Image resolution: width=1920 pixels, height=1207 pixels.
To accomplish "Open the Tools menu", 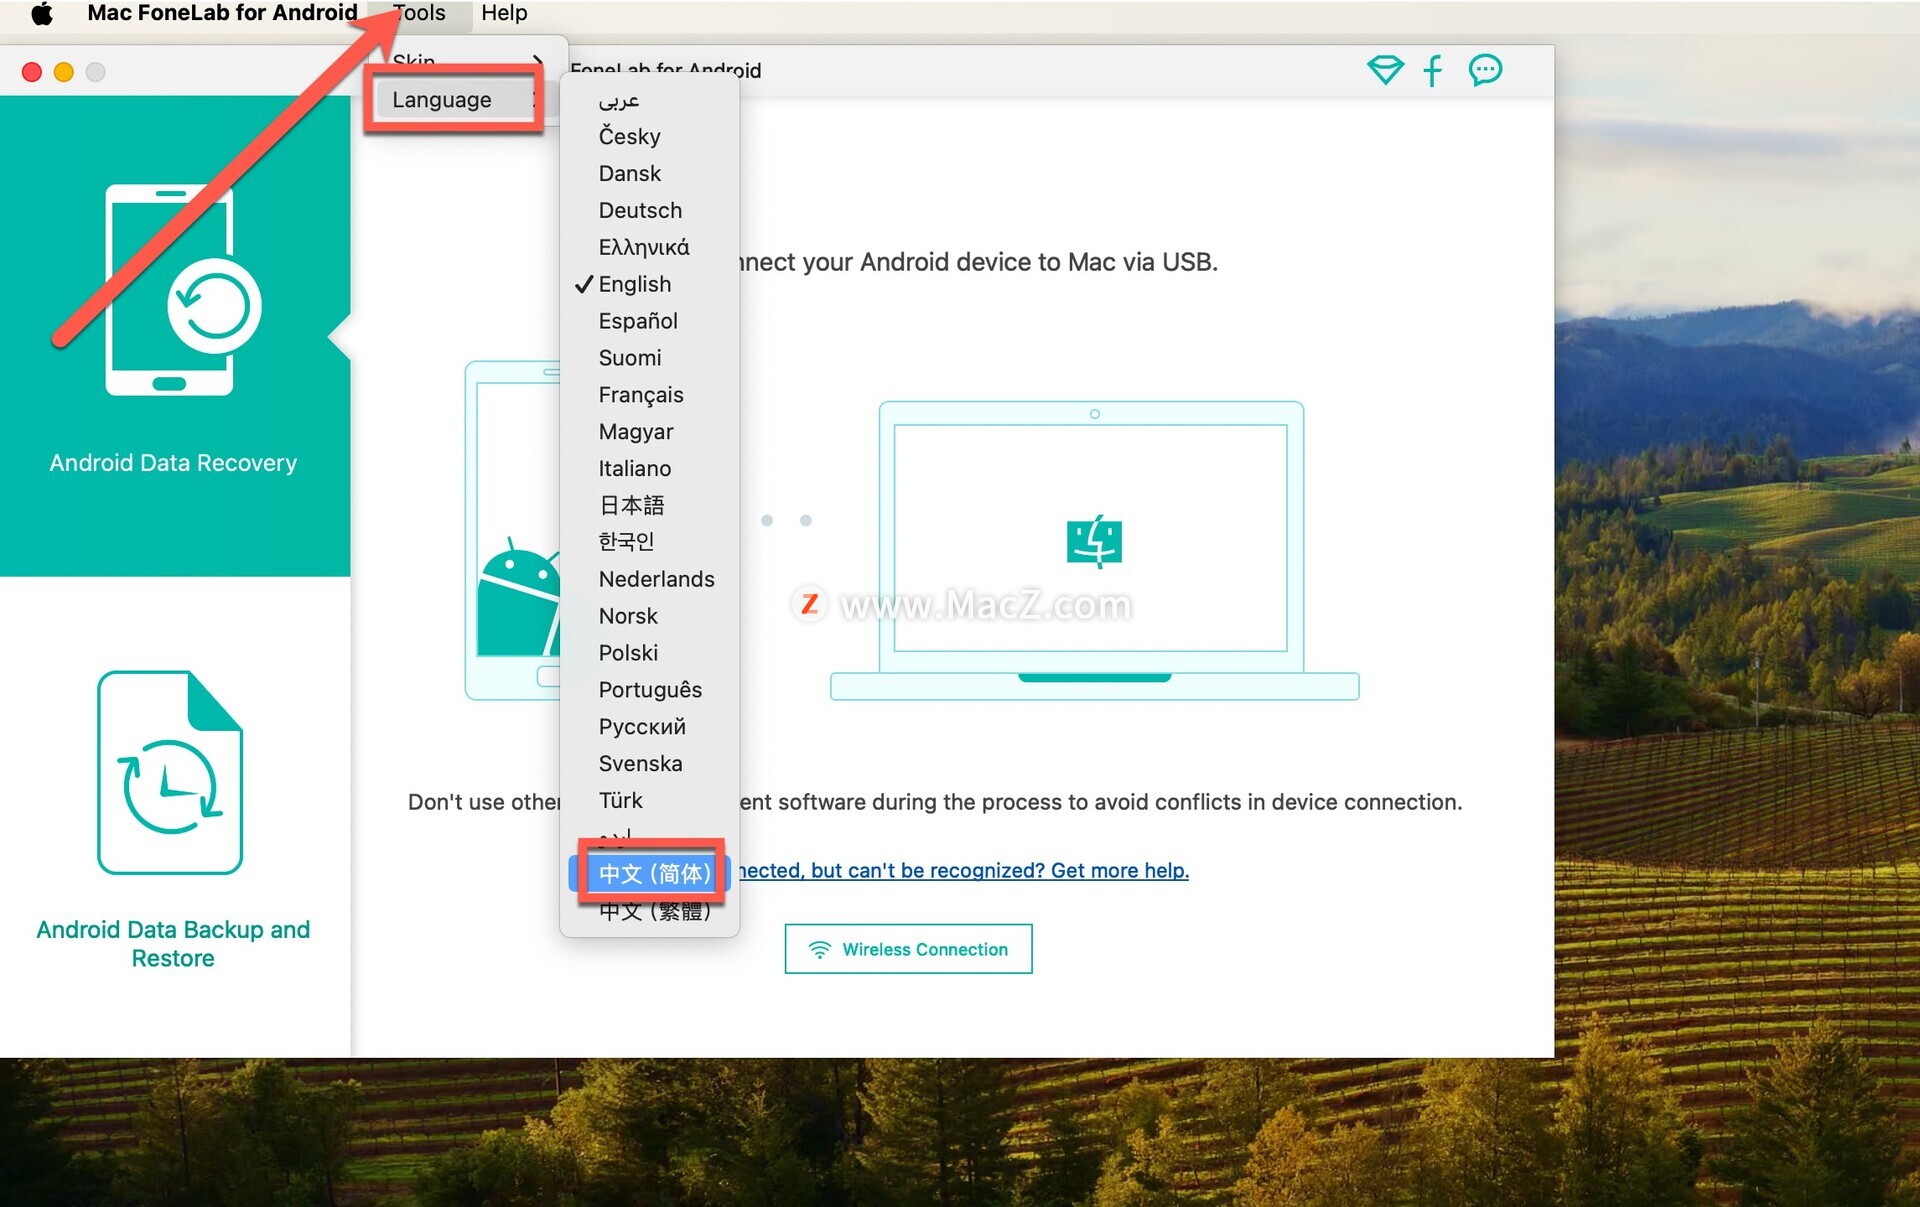I will click(x=419, y=13).
